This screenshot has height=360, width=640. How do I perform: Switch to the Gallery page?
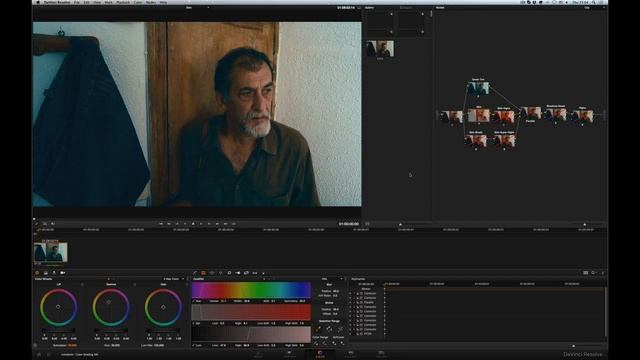point(351,354)
